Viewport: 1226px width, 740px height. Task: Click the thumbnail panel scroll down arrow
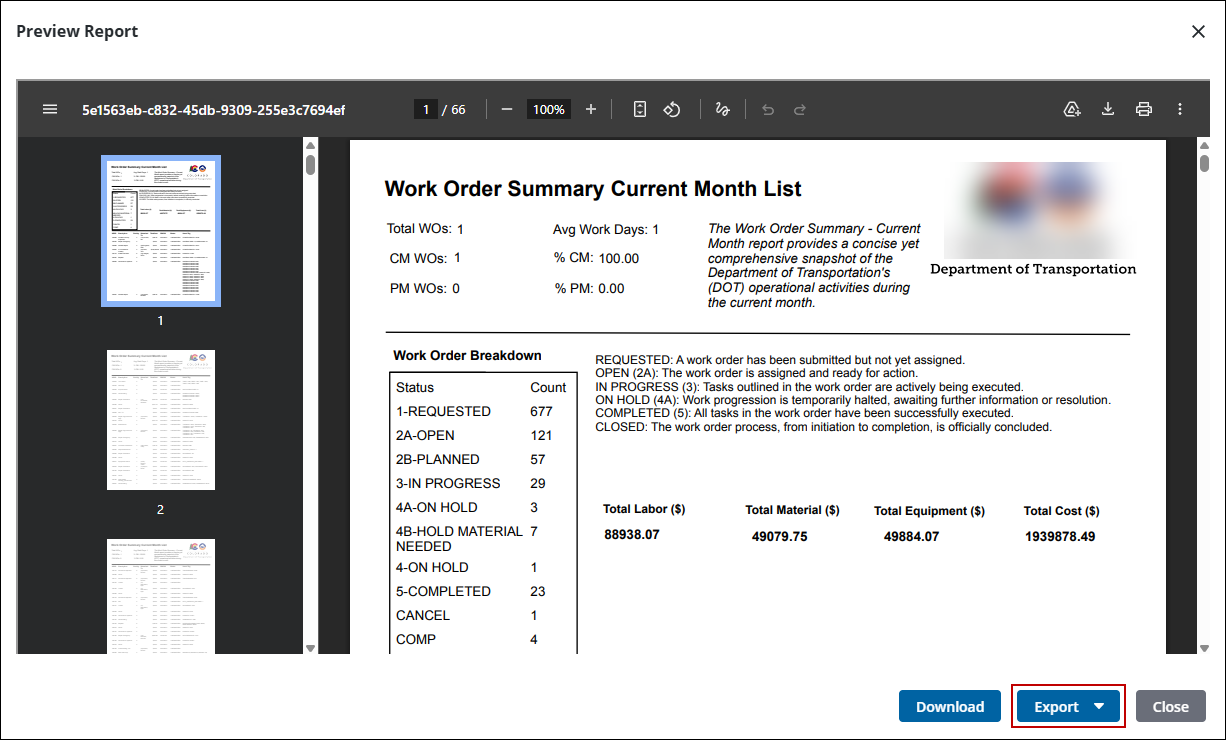point(310,648)
